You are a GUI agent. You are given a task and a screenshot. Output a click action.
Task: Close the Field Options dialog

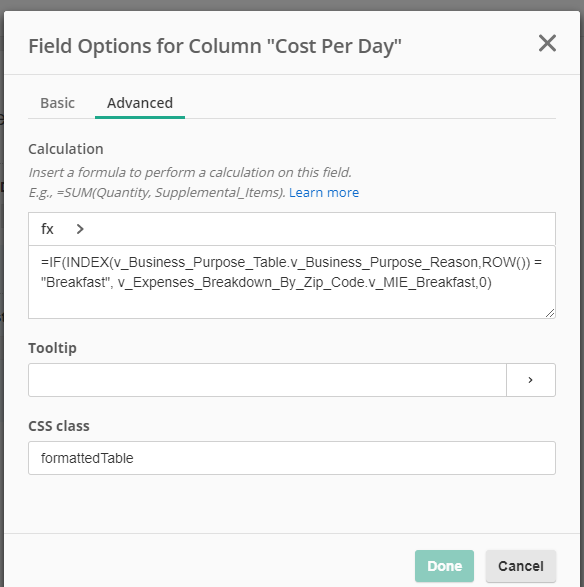pyautogui.click(x=547, y=43)
